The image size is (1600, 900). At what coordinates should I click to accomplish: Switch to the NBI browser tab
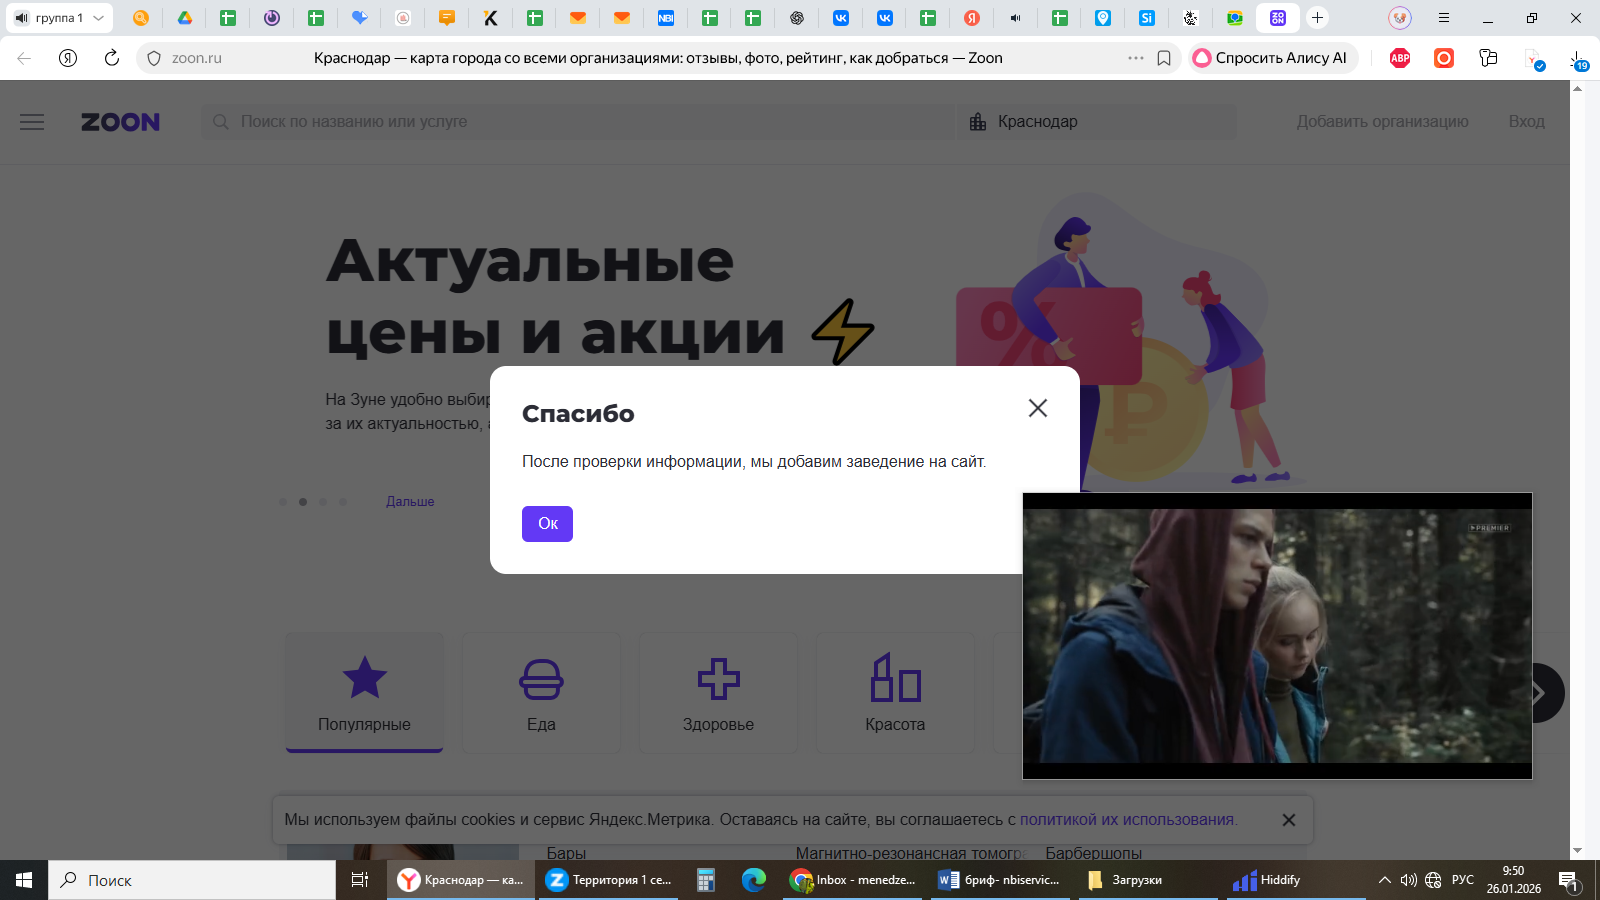(665, 18)
